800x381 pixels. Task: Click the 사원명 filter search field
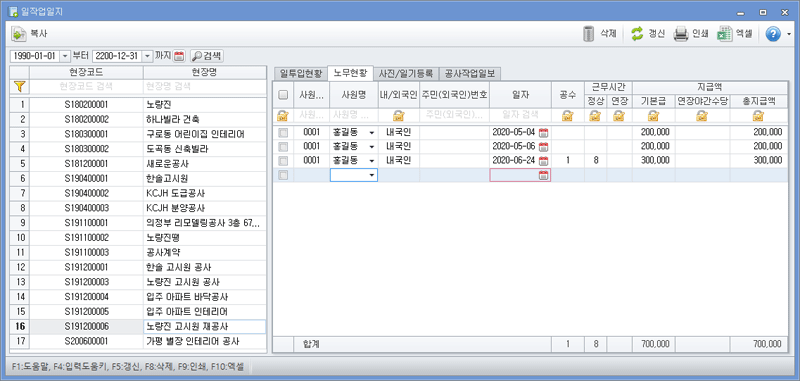(x=354, y=116)
